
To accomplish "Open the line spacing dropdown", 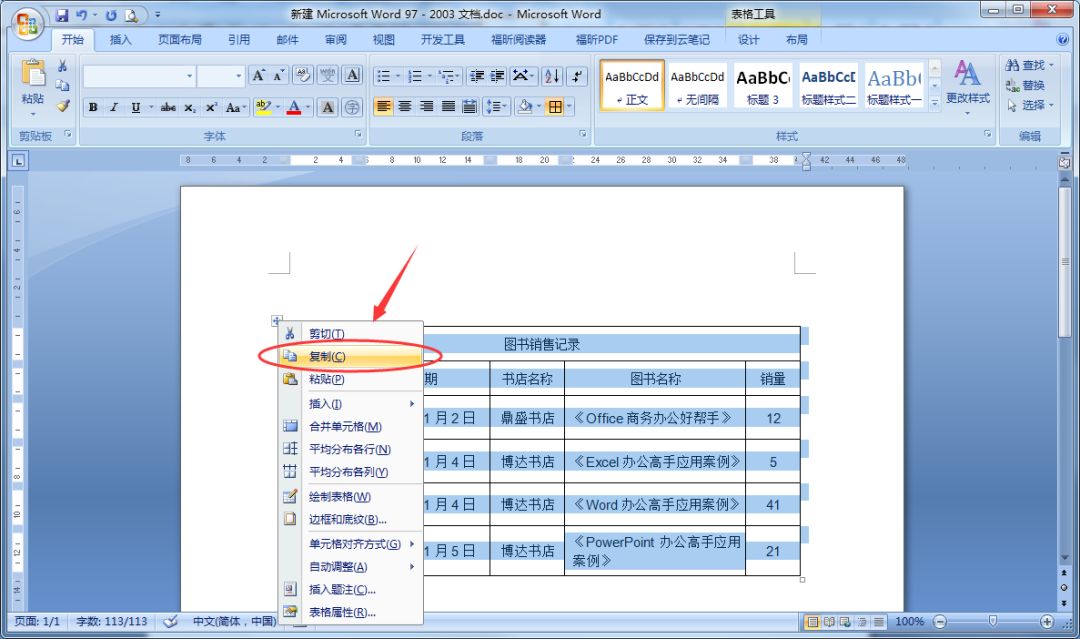I will click(x=496, y=106).
